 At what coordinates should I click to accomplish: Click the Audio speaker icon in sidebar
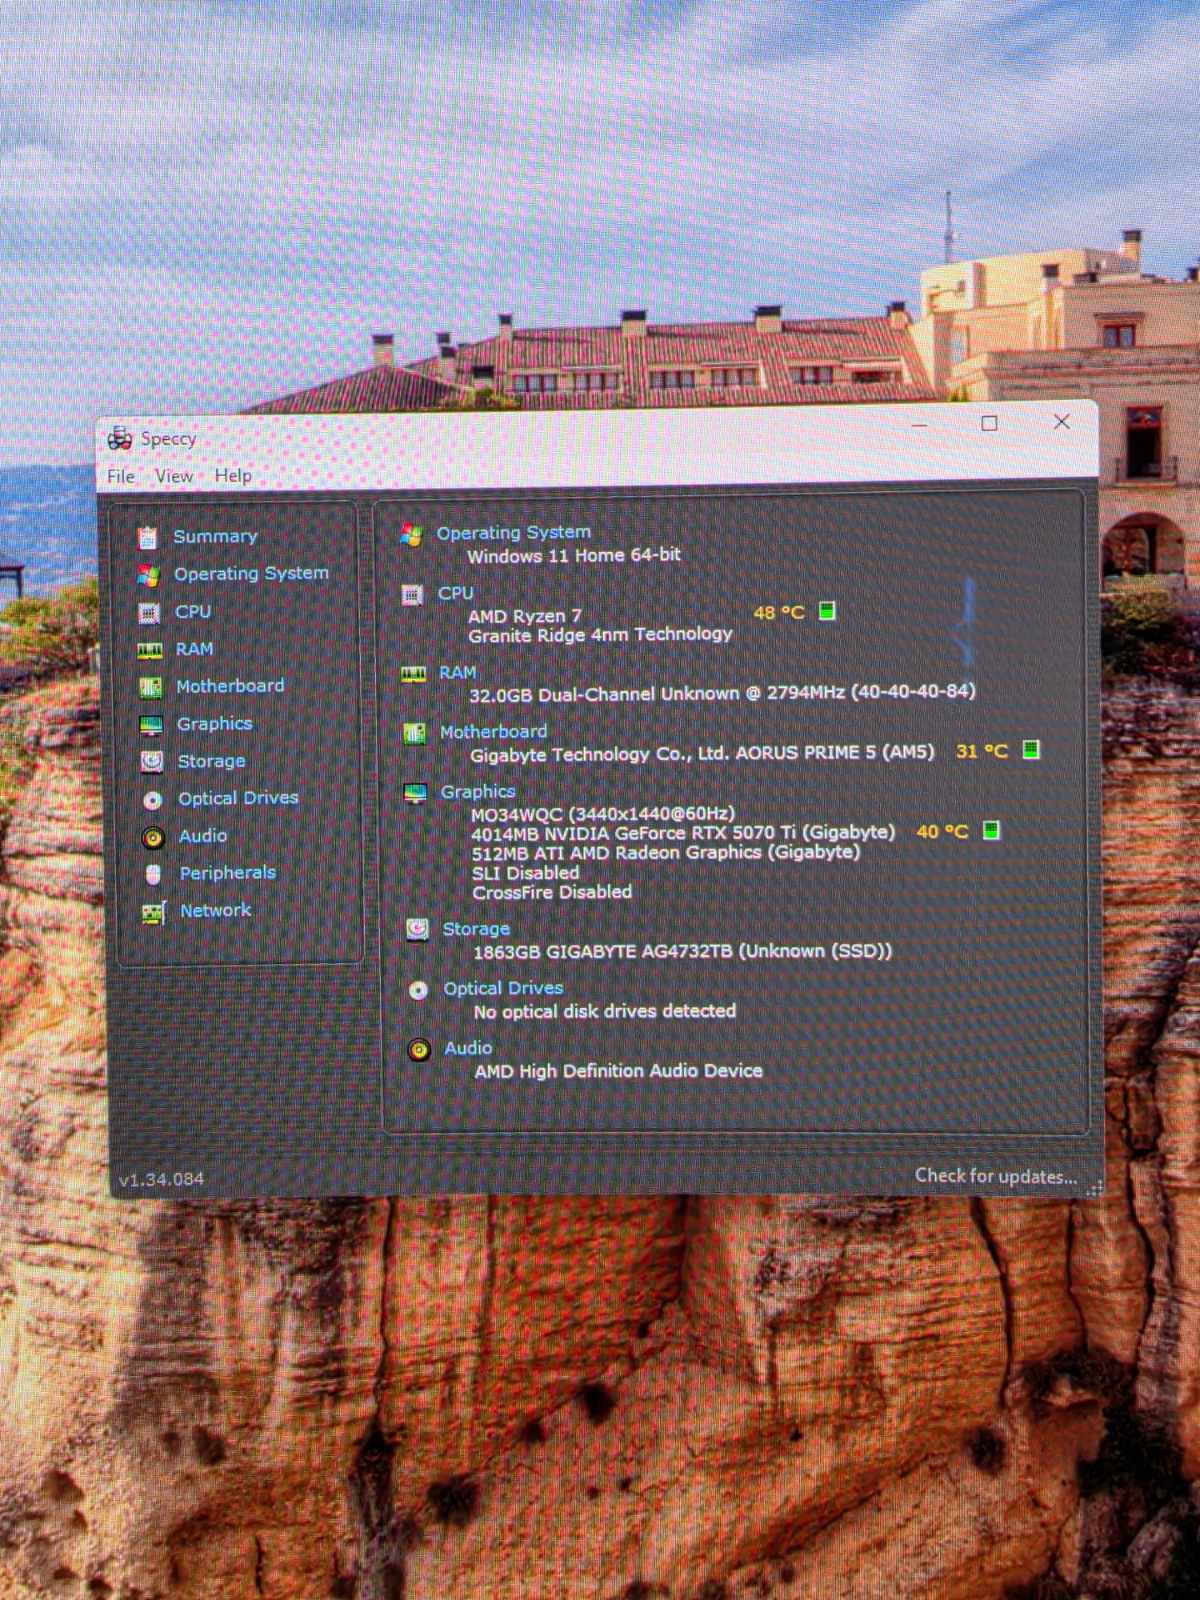click(153, 837)
